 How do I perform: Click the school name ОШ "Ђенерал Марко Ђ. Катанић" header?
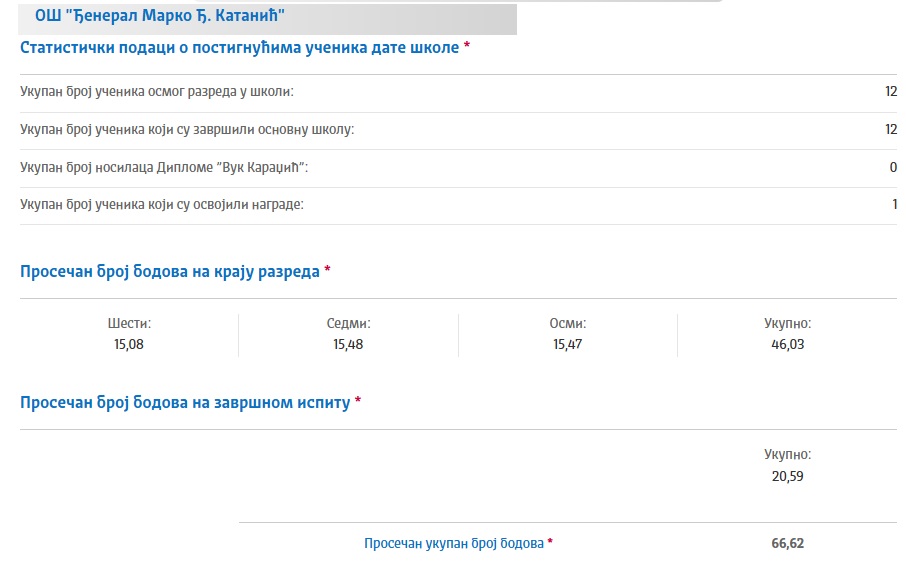[x=160, y=16]
